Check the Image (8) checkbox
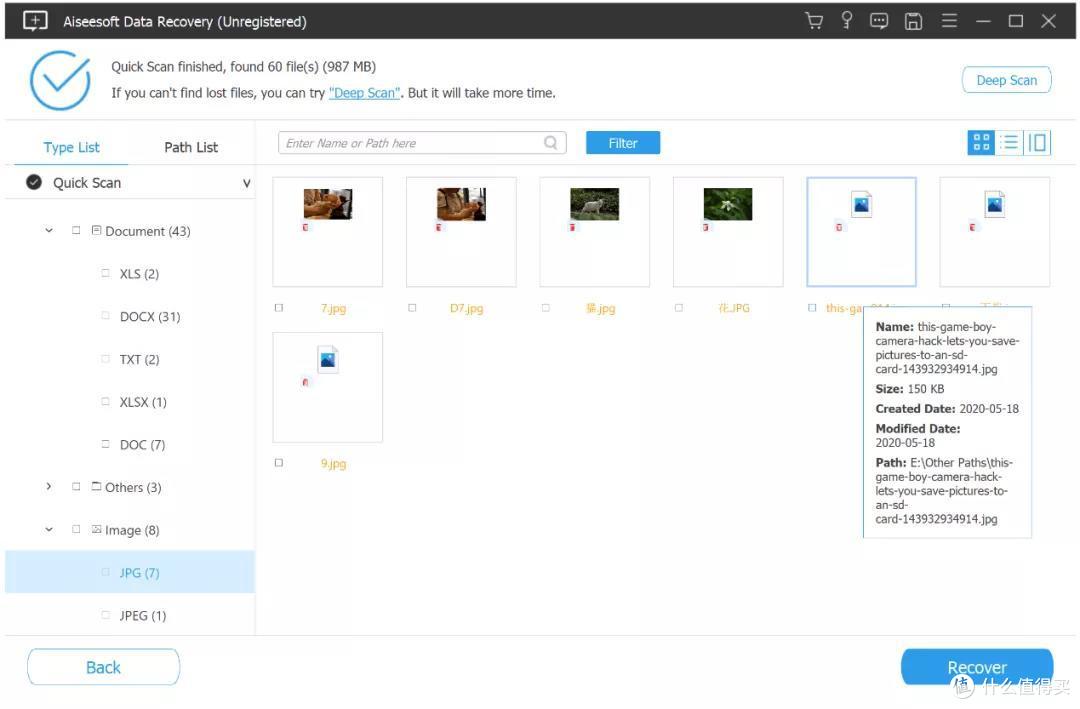This screenshot has width=1080, height=709. pos(76,529)
